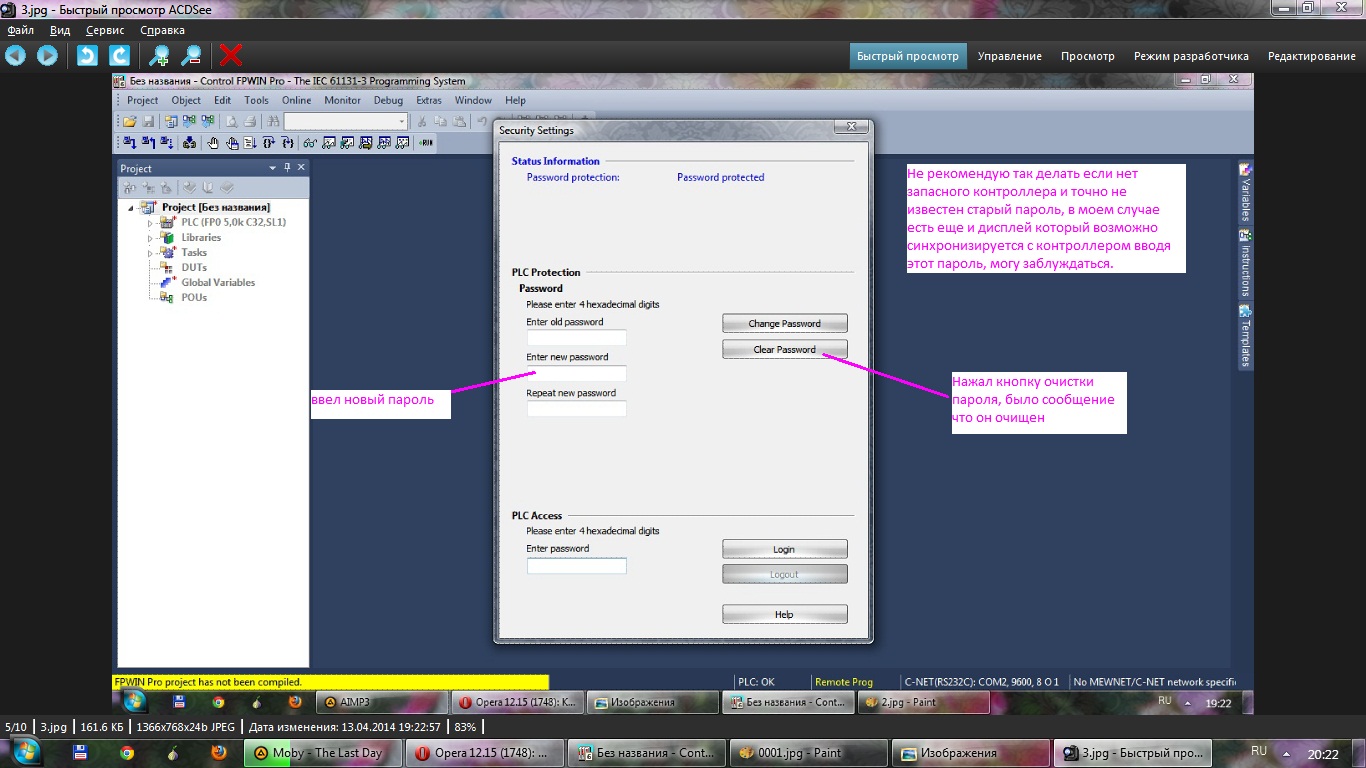Viewport: 1366px width, 768px height.
Task: Click the open-folder icon in FPWIN toolbar
Action: [130, 121]
